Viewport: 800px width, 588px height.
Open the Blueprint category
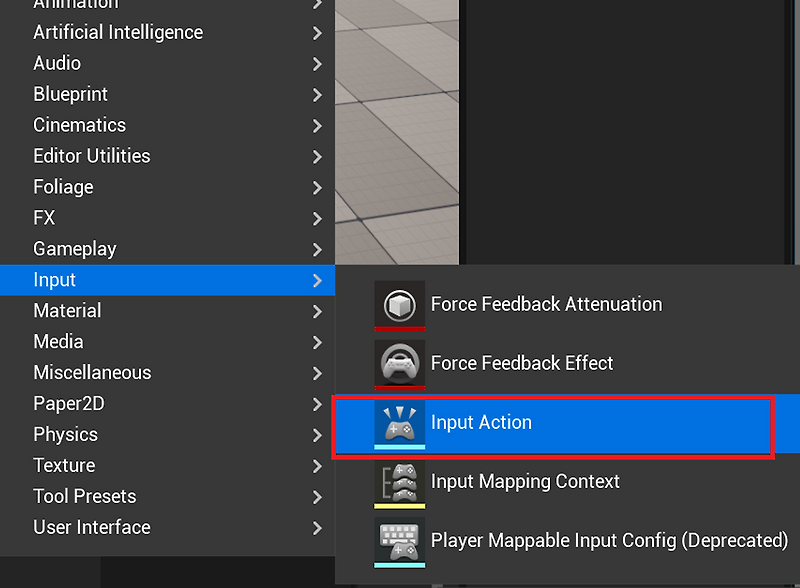tap(70, 94)
